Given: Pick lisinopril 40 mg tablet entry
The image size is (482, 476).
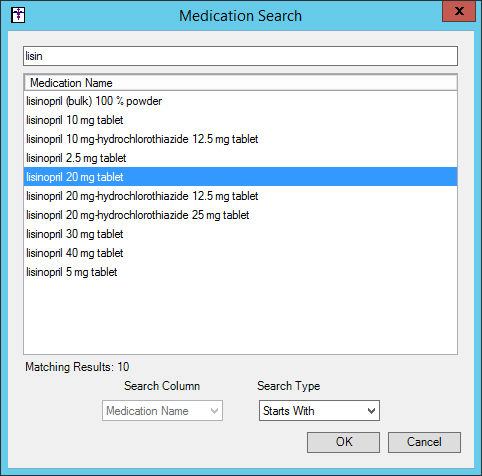Looking at the screenshot, I should coord(240,253).
